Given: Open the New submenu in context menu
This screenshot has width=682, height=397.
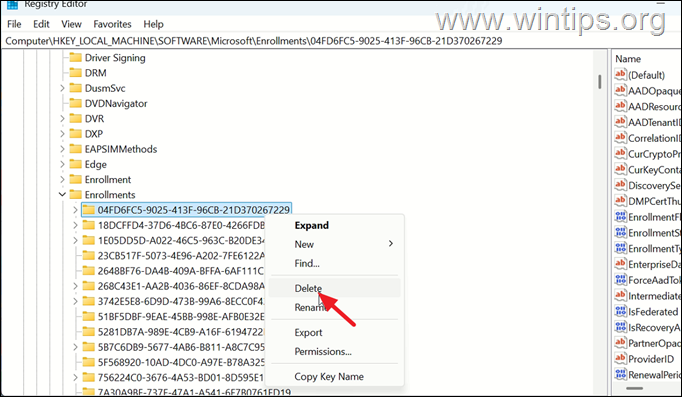Looking at the screenshot, I should point(334,244).
